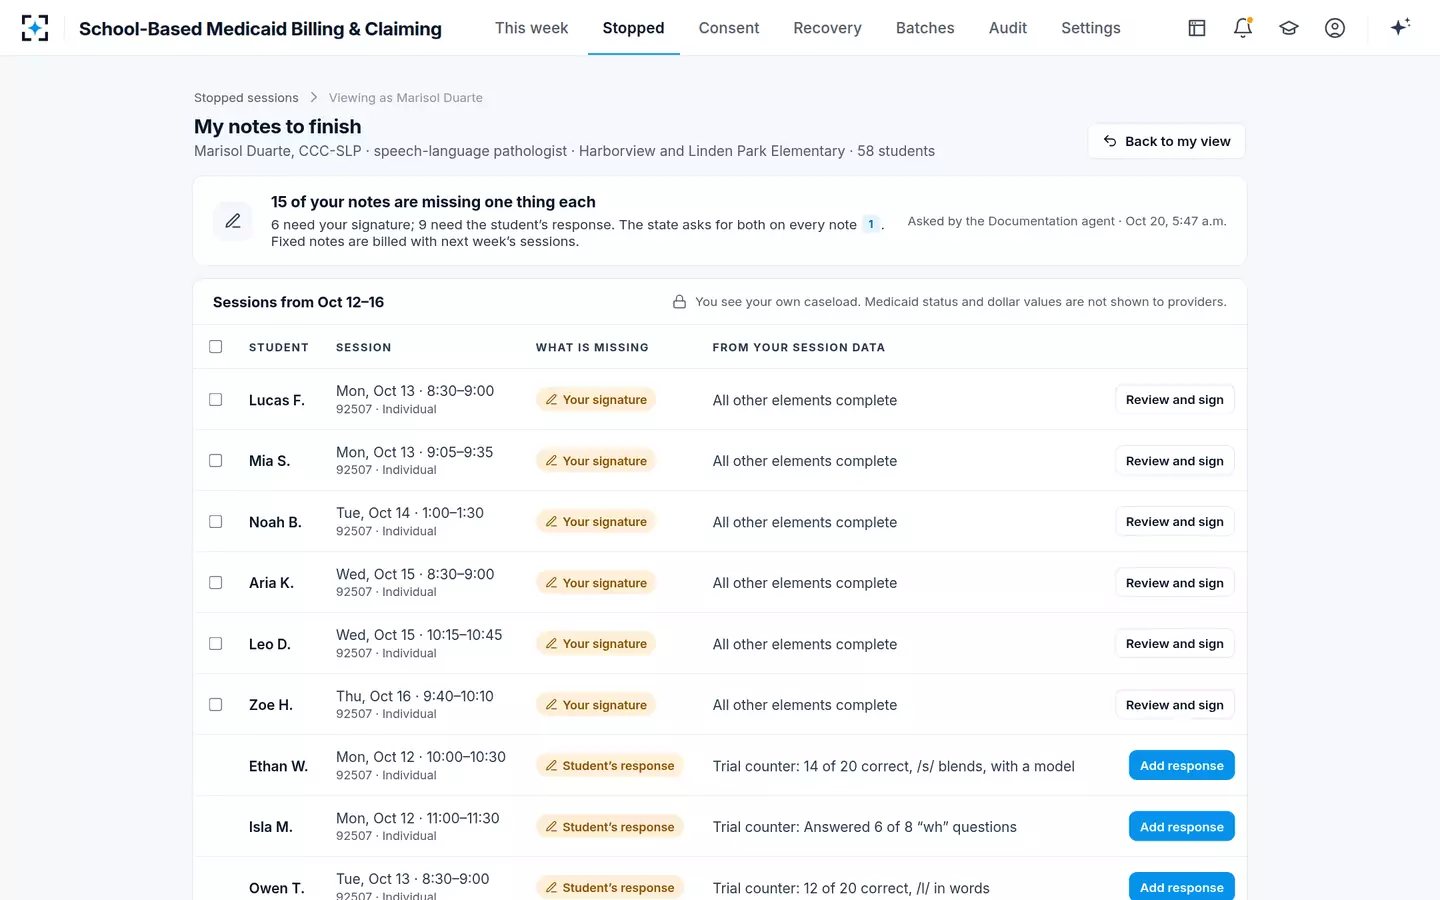Add response for Owen T.
Screen dimensions: 1440x900
pyautogui.click(x=1181, y=887)
